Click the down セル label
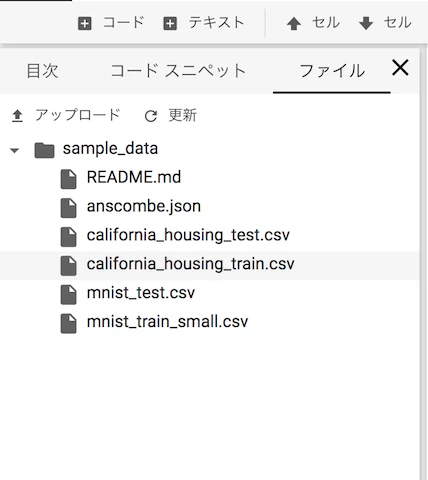428x480 pixels. click(x=397, y=23)
